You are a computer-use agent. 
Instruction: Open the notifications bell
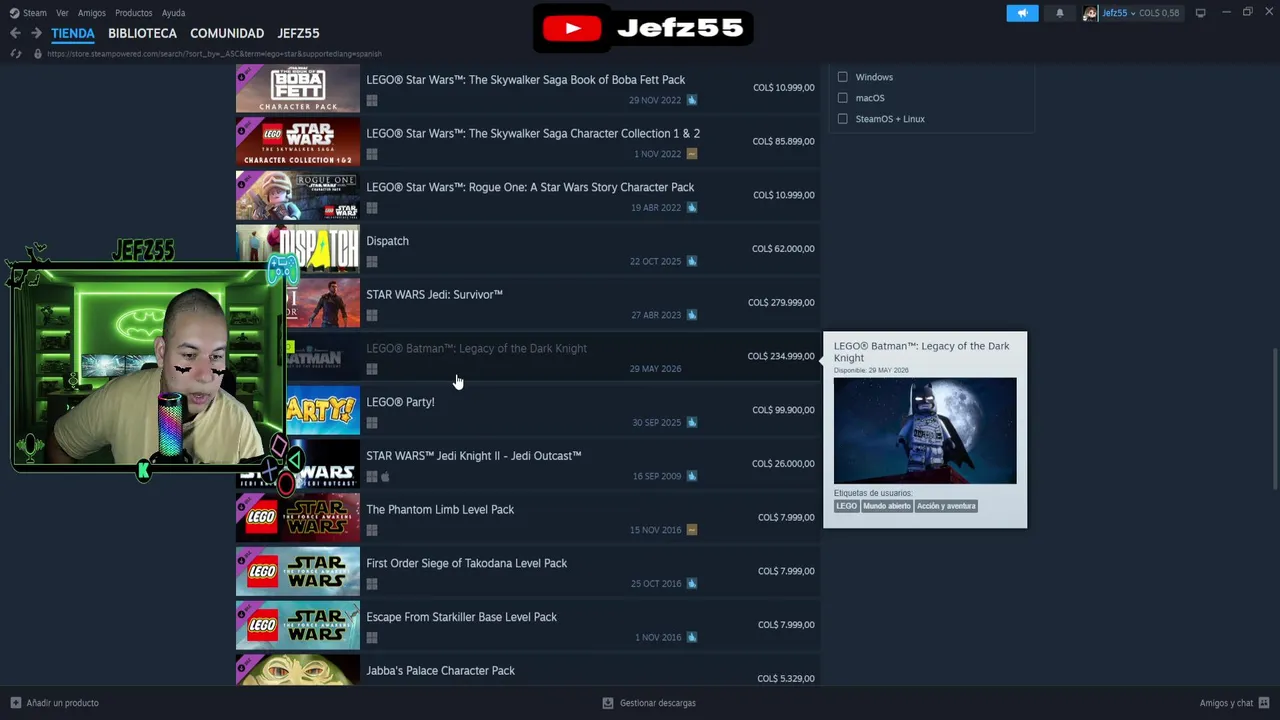point(1060,13)
